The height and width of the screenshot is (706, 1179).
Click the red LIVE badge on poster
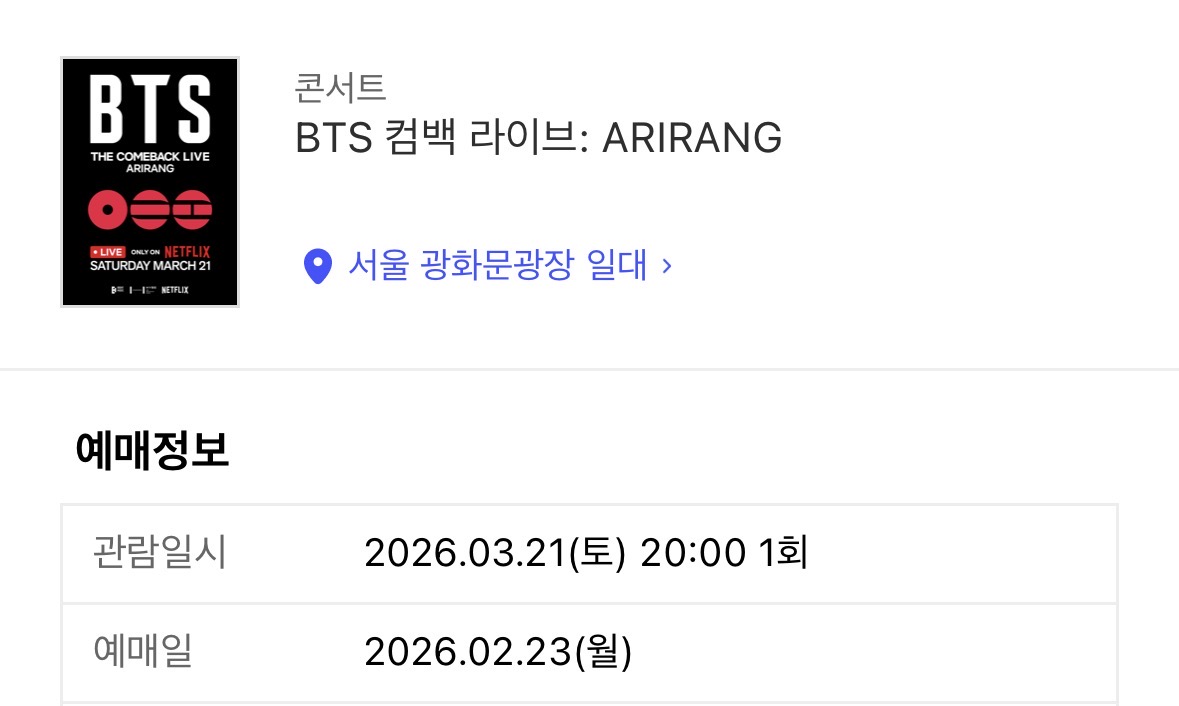(x=108, y=252)
